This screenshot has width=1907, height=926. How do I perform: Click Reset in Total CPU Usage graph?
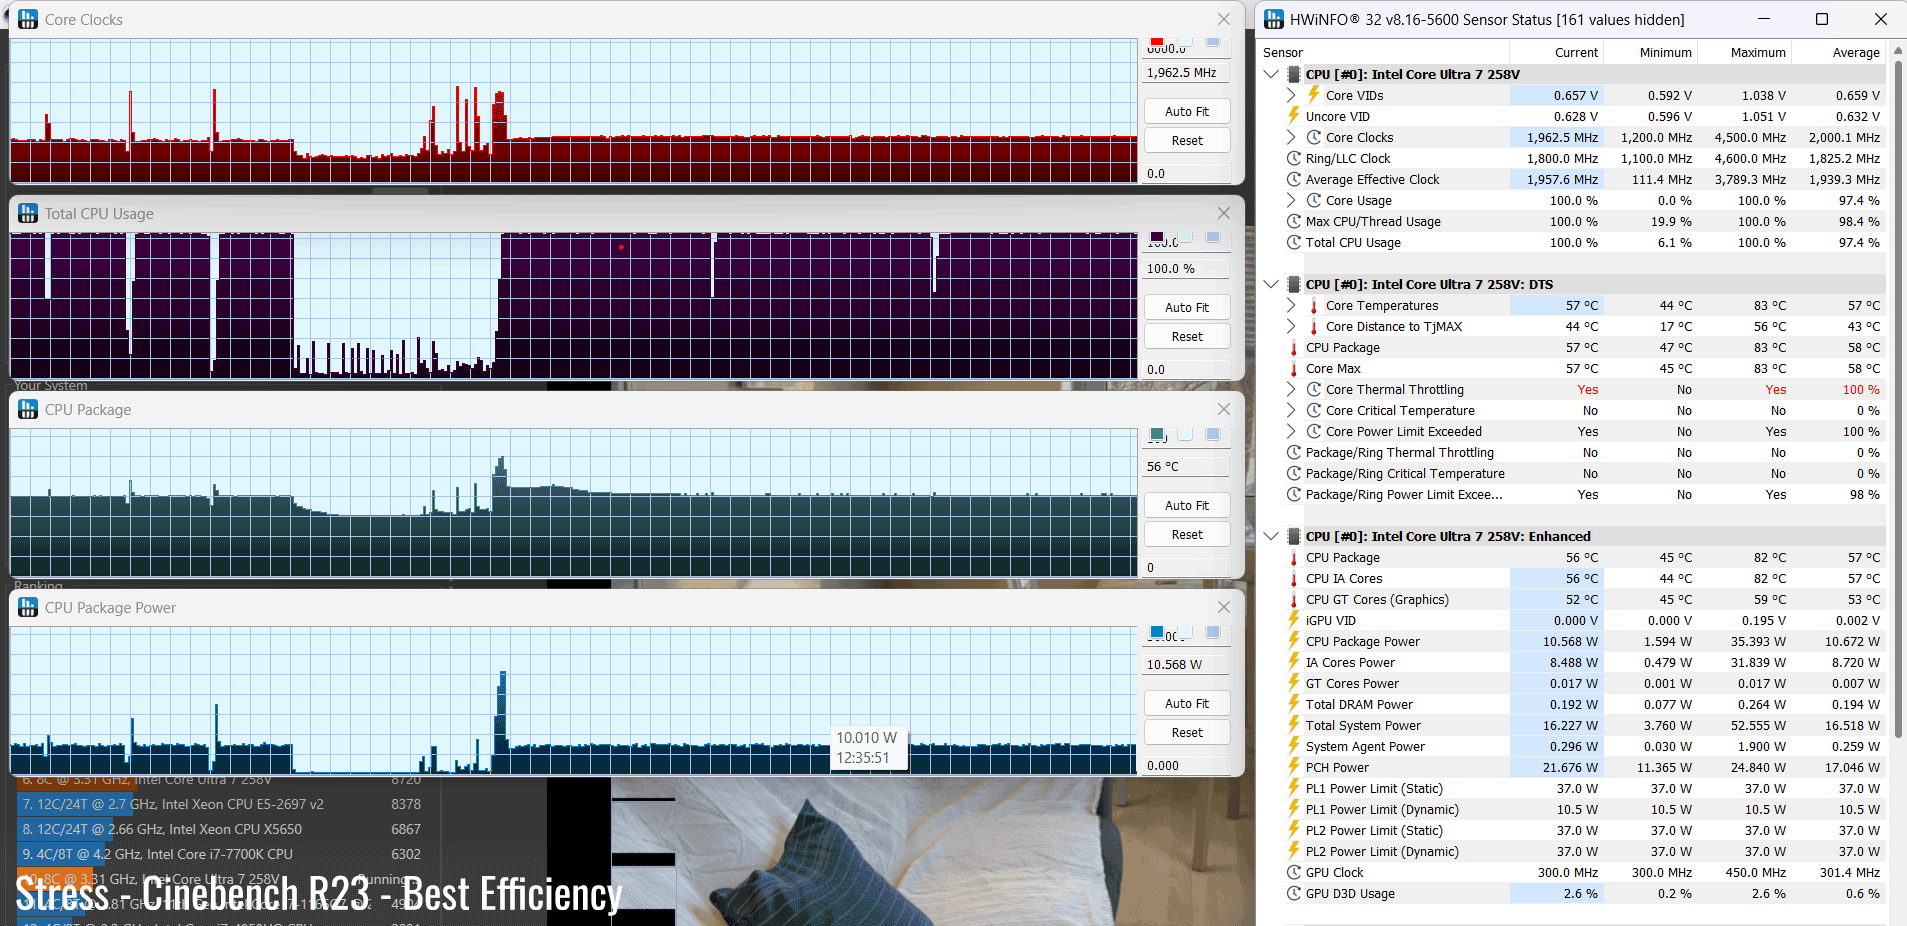click(1187, 336)
